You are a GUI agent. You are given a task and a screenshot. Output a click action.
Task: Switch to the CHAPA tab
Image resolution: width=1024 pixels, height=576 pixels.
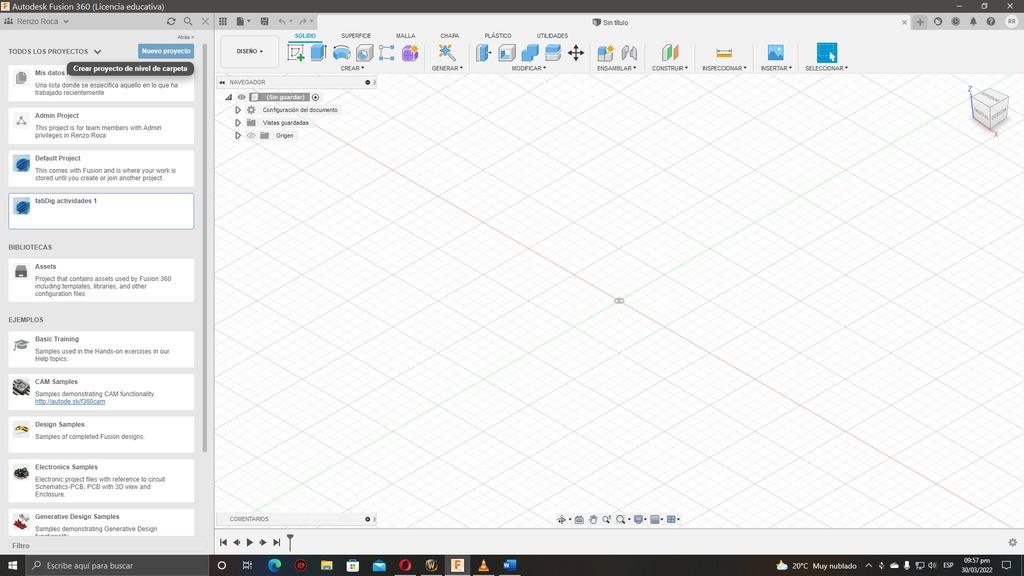449,36
